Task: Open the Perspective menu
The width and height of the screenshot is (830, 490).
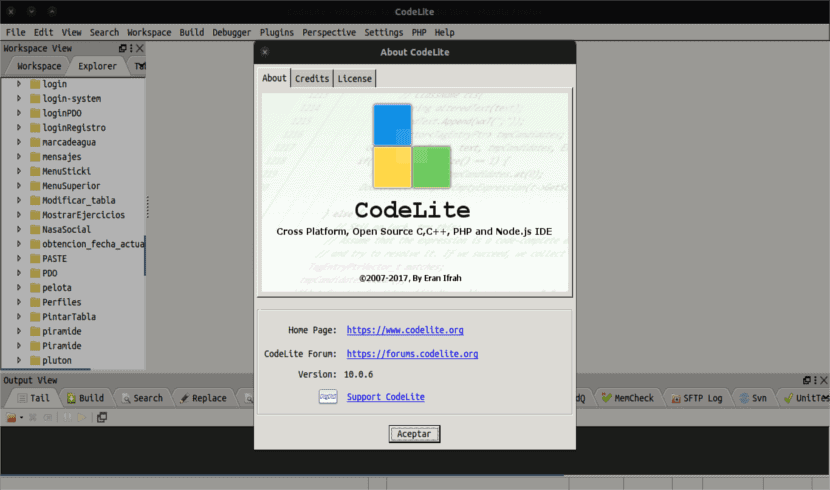Action: point(329,32)
